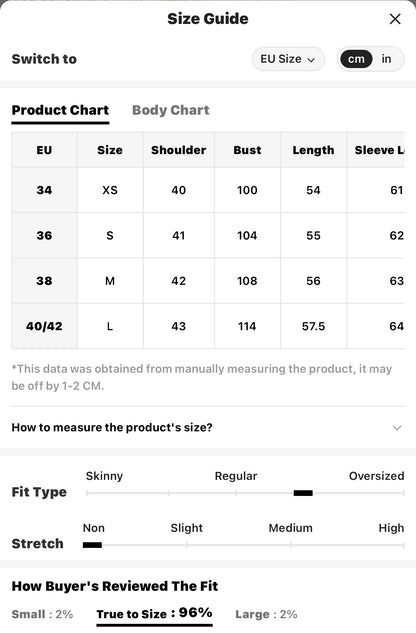The height and width of the screenshot is (633, 416).
Task: Open the EU Size dropdown
Action: [x=288, y=59]
